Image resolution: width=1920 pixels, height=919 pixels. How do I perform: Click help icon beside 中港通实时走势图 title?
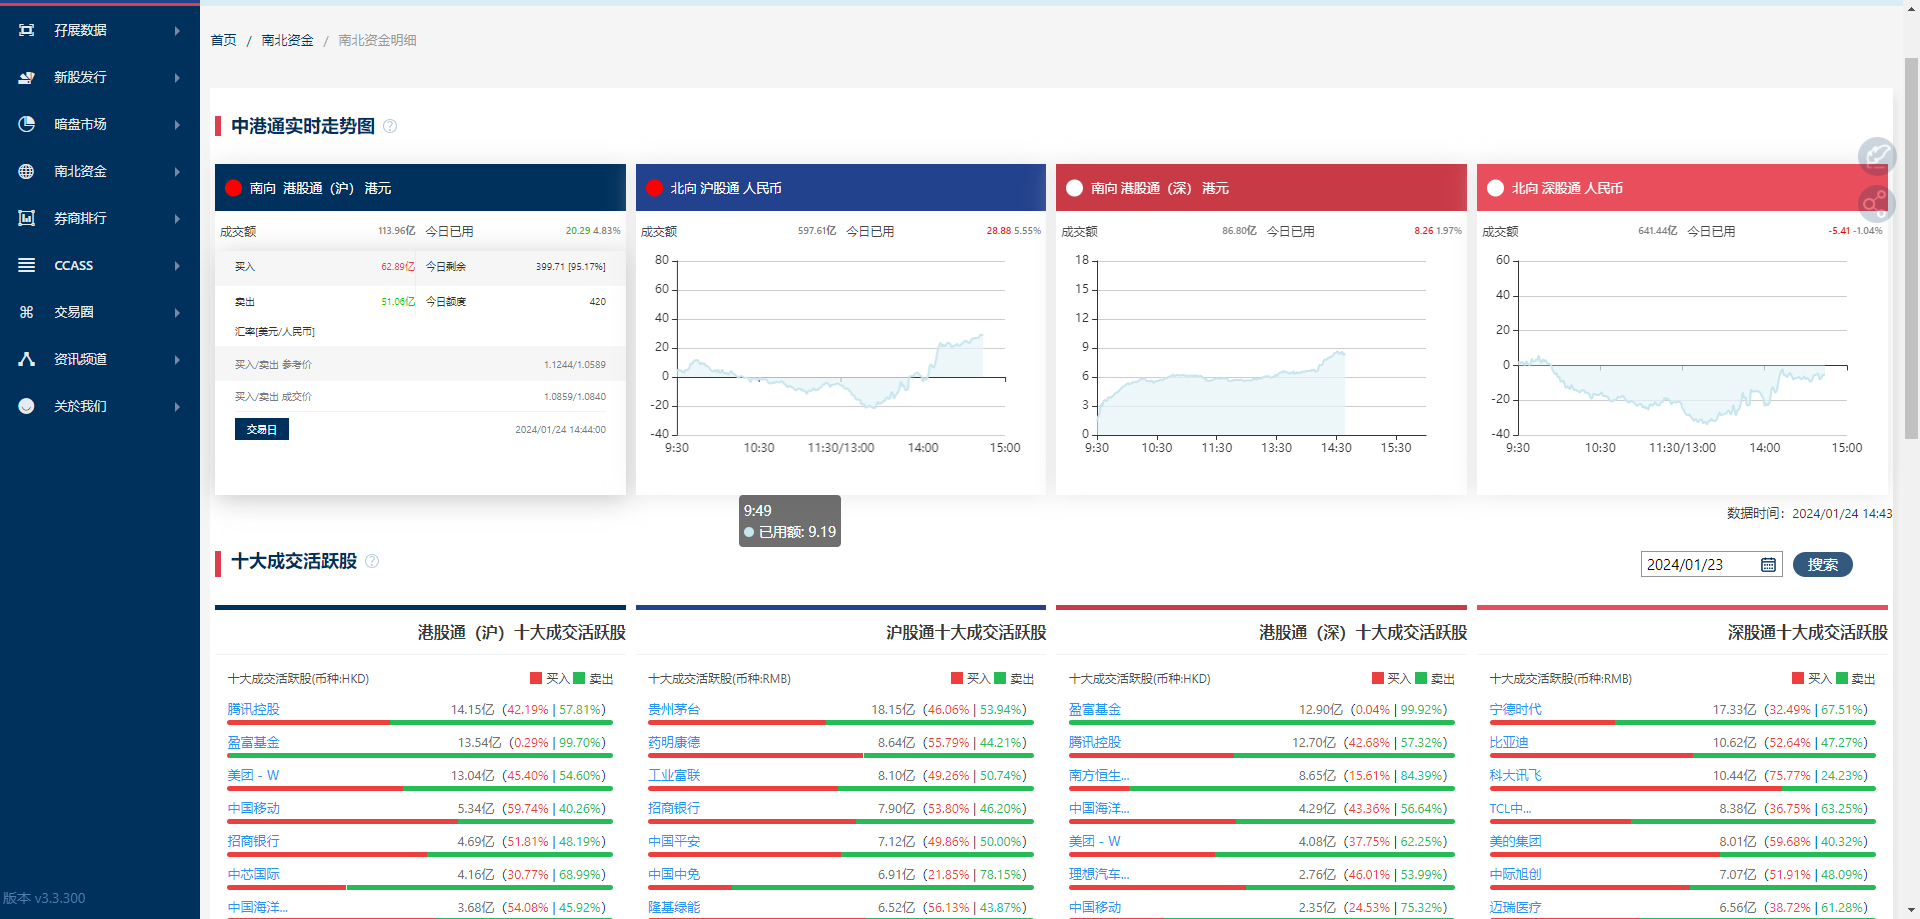pyautogui.click(x=390, y=126)
